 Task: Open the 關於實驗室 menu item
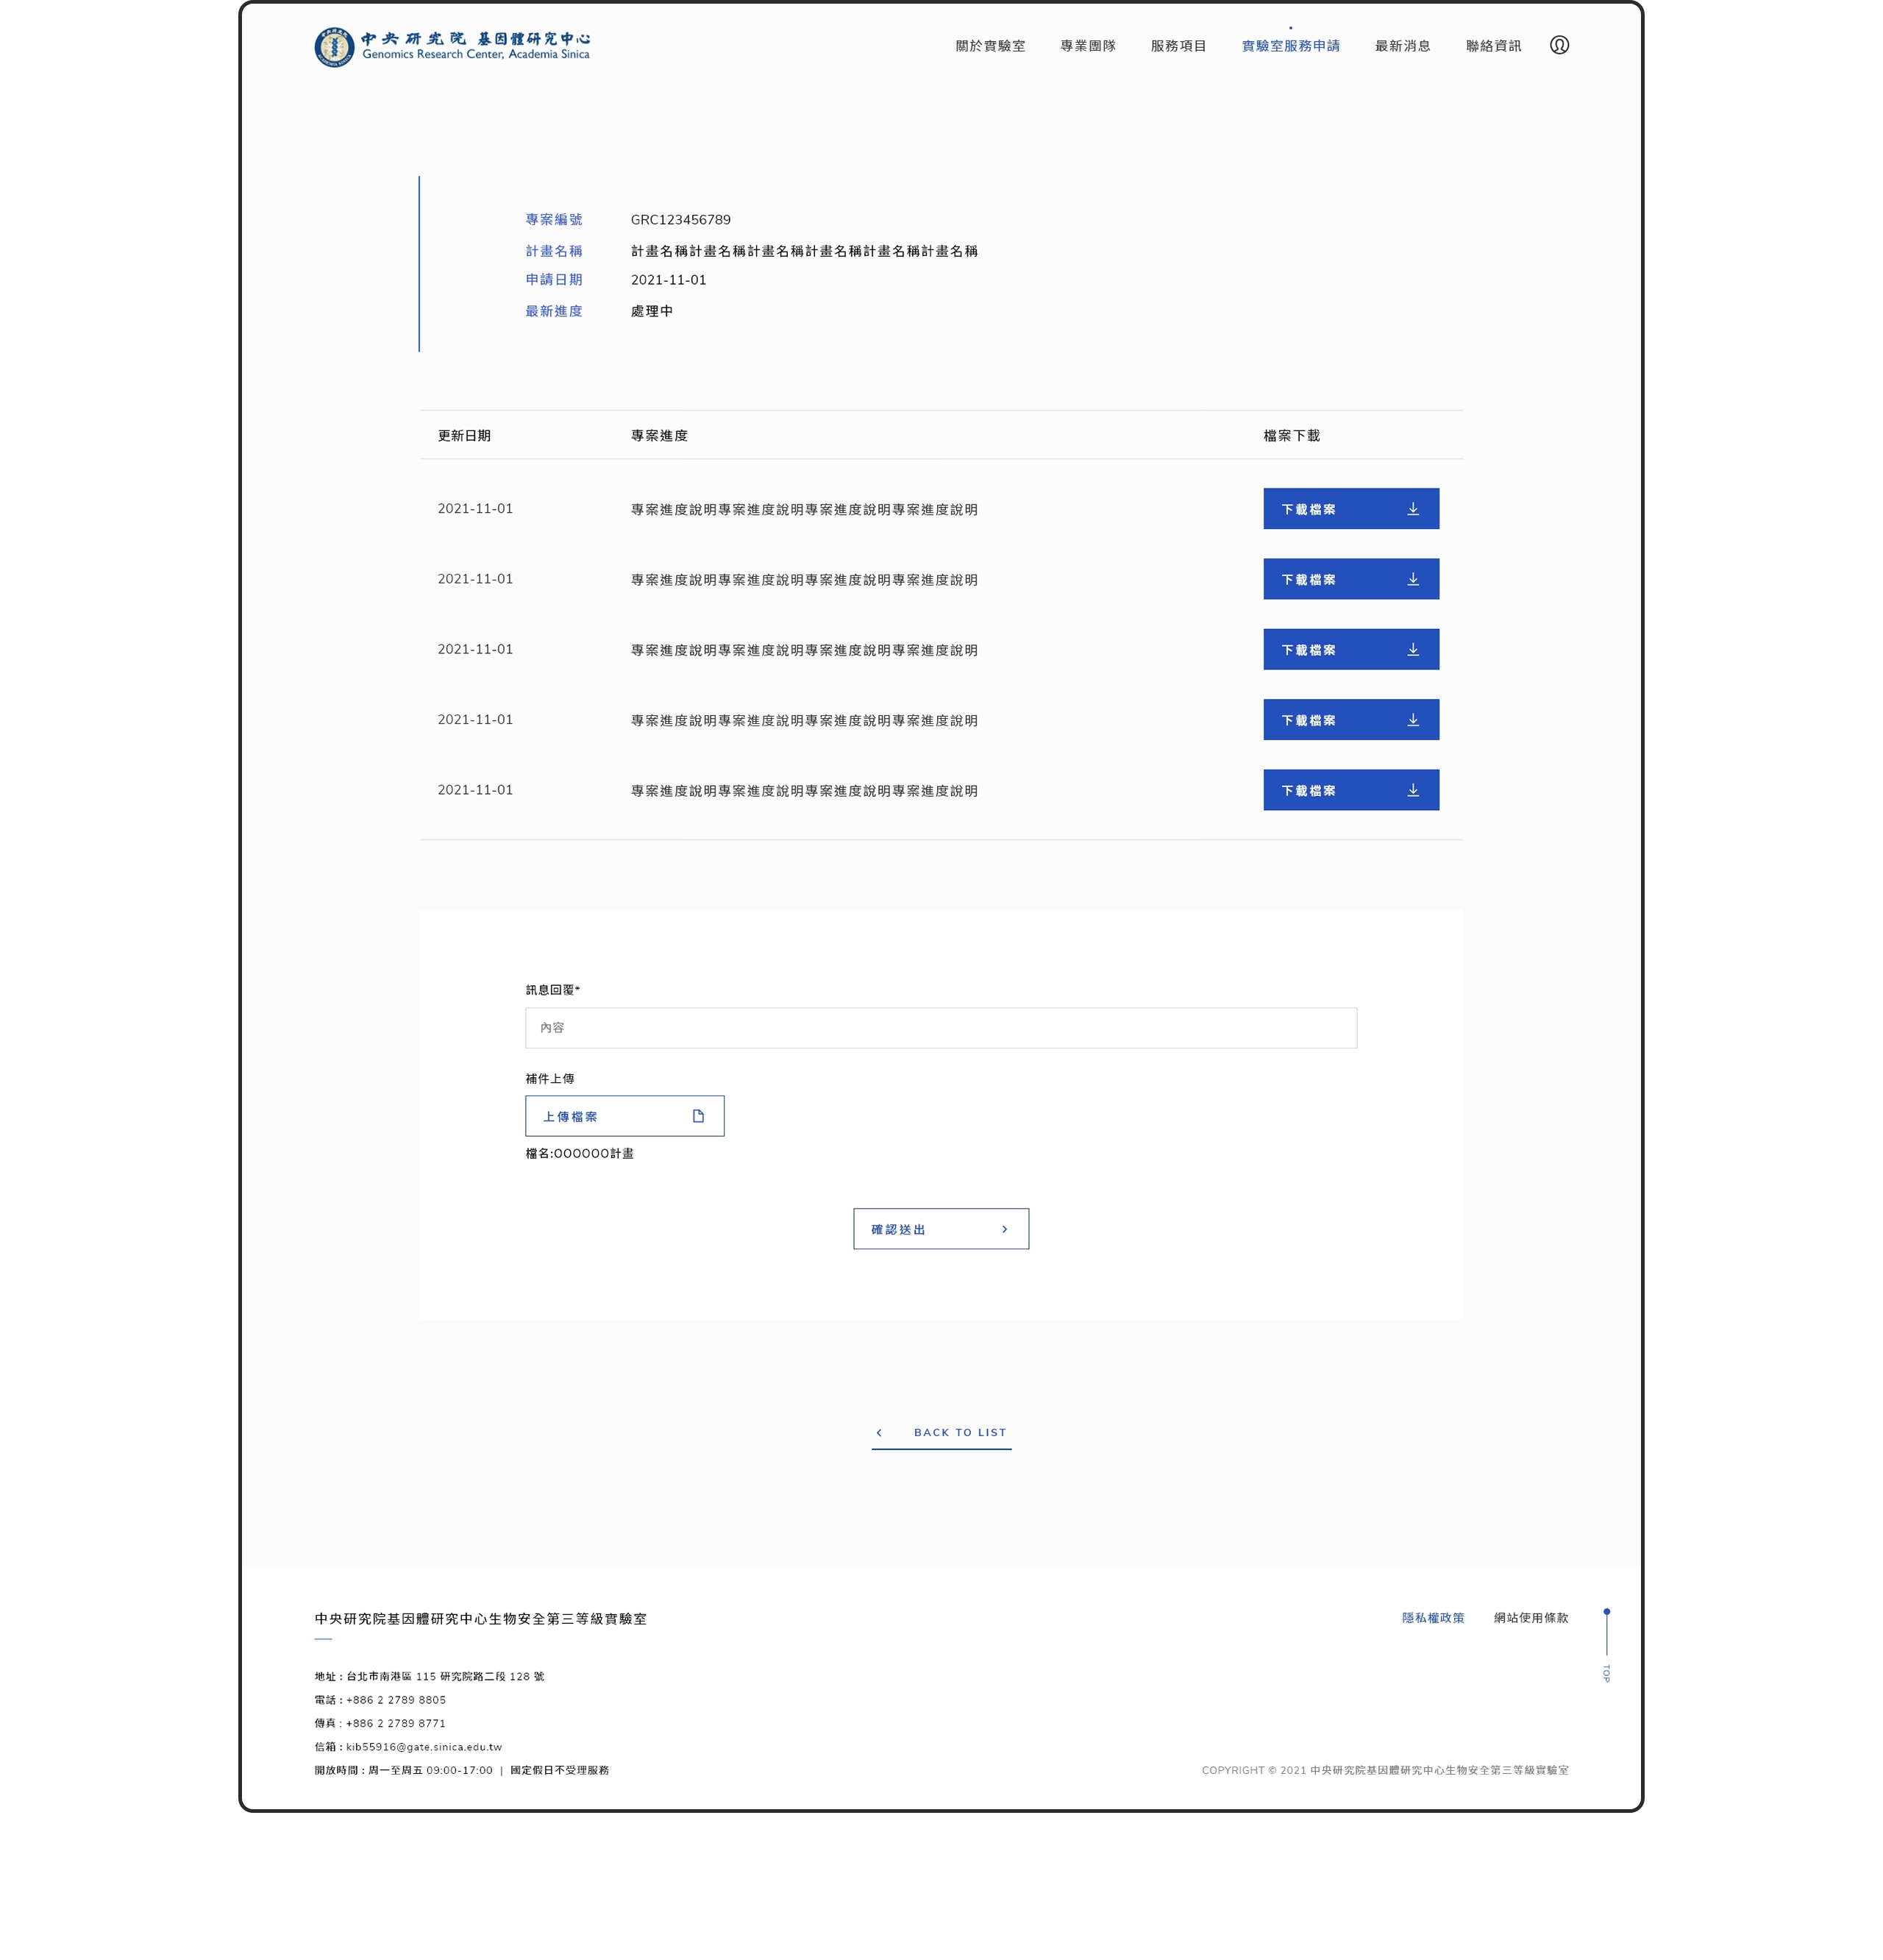coord(990,46)
